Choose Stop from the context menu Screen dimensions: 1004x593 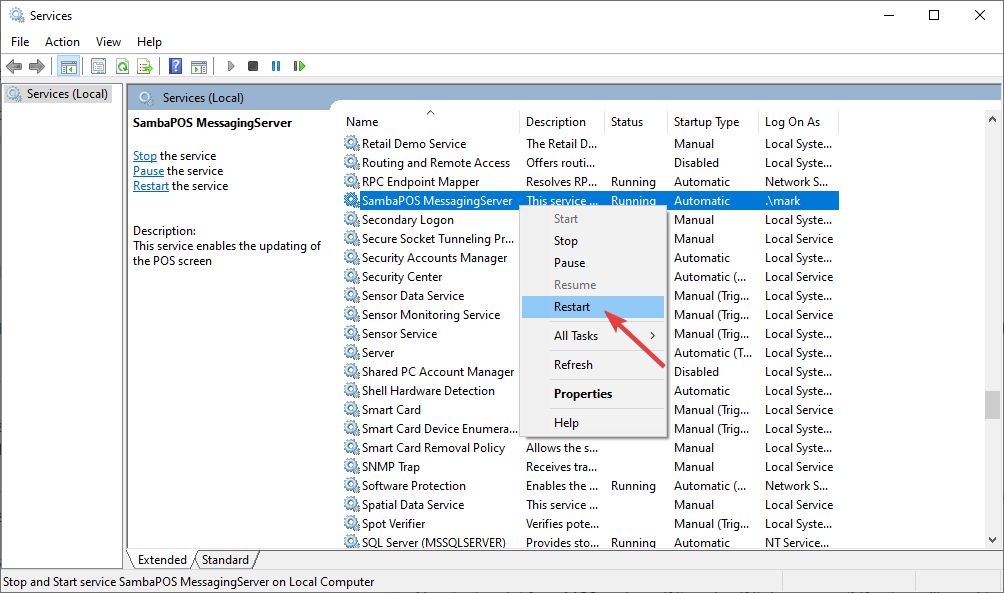point(593,241)
